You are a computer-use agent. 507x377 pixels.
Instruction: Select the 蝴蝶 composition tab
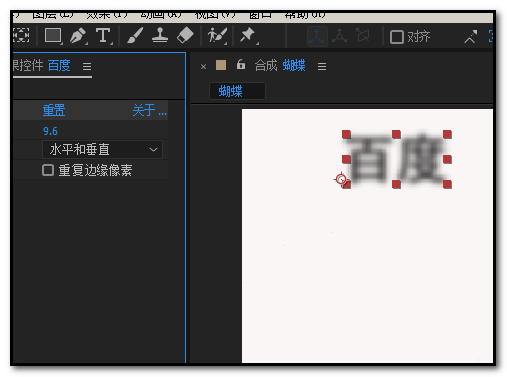click(237, 91)
